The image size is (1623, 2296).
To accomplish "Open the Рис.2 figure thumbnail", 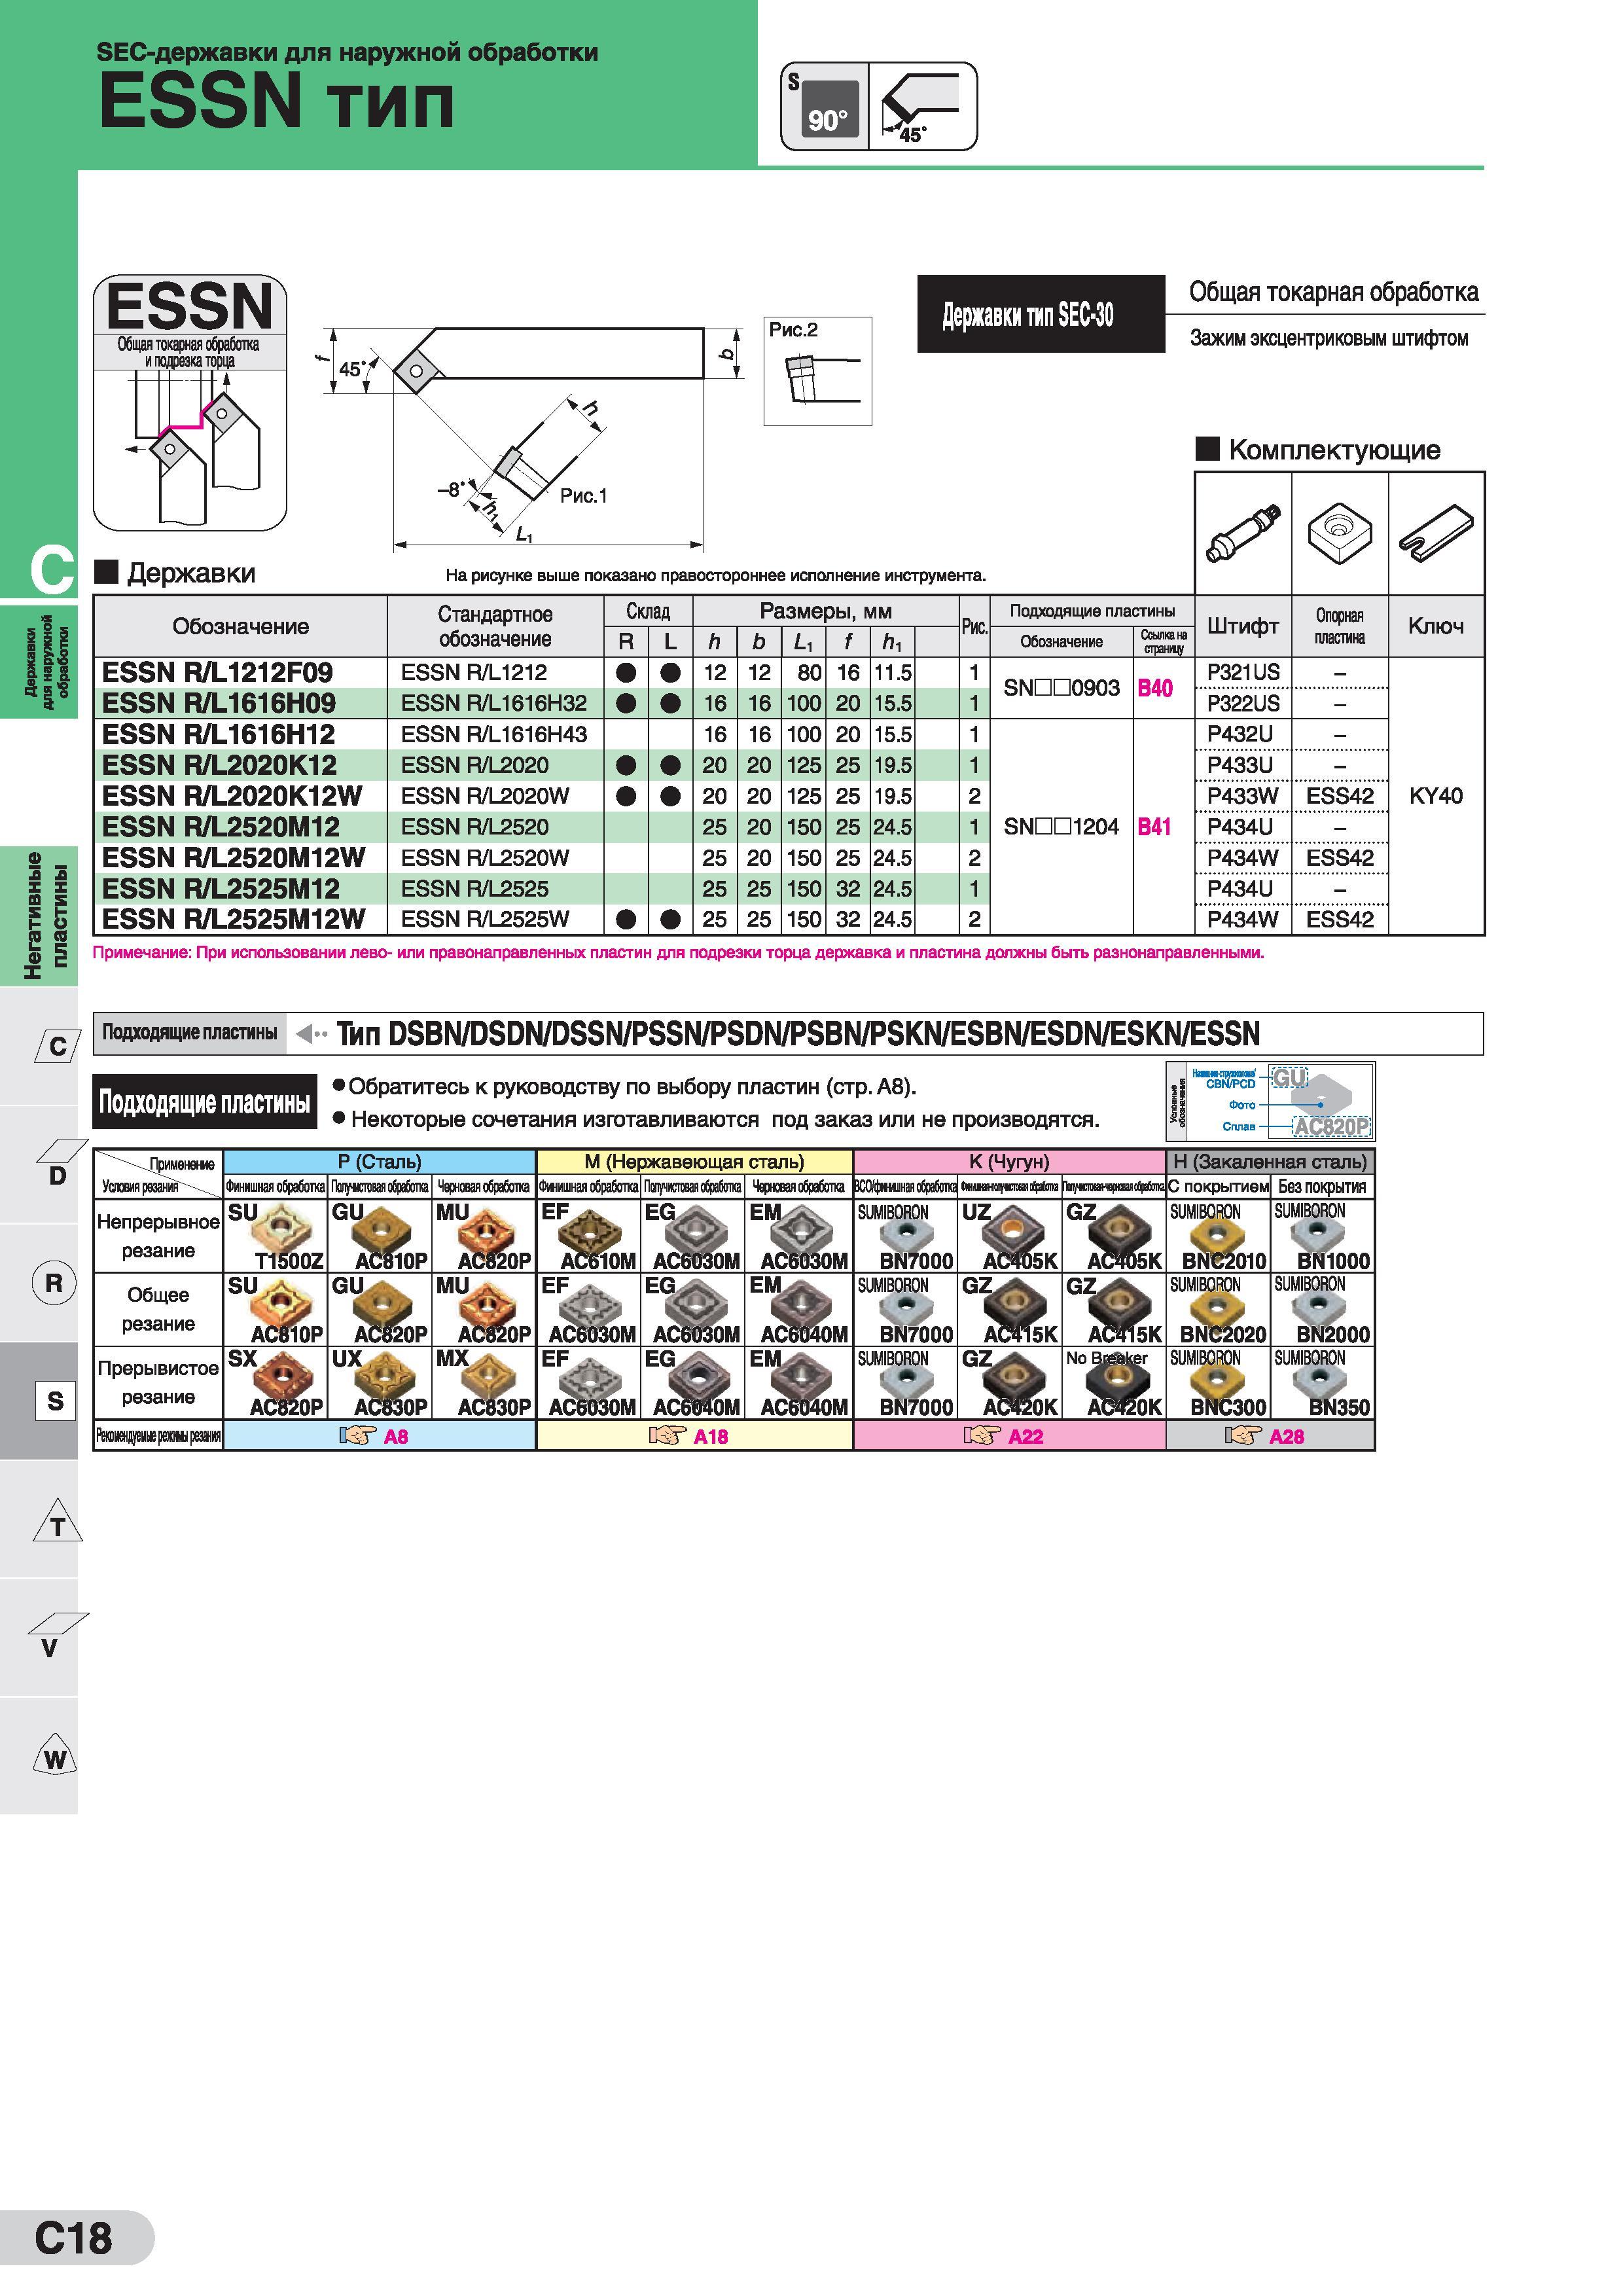I will [x=817, y=371].
